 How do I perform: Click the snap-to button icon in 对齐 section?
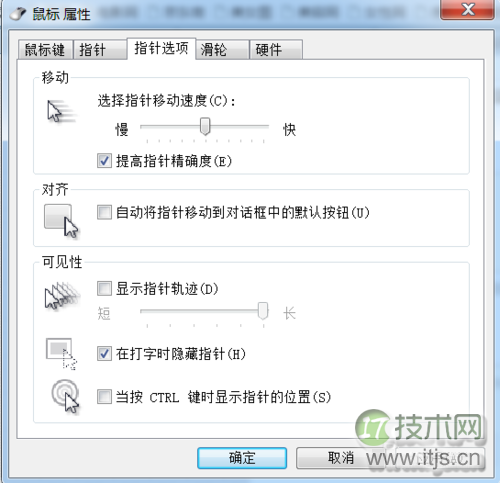[61, 221]
